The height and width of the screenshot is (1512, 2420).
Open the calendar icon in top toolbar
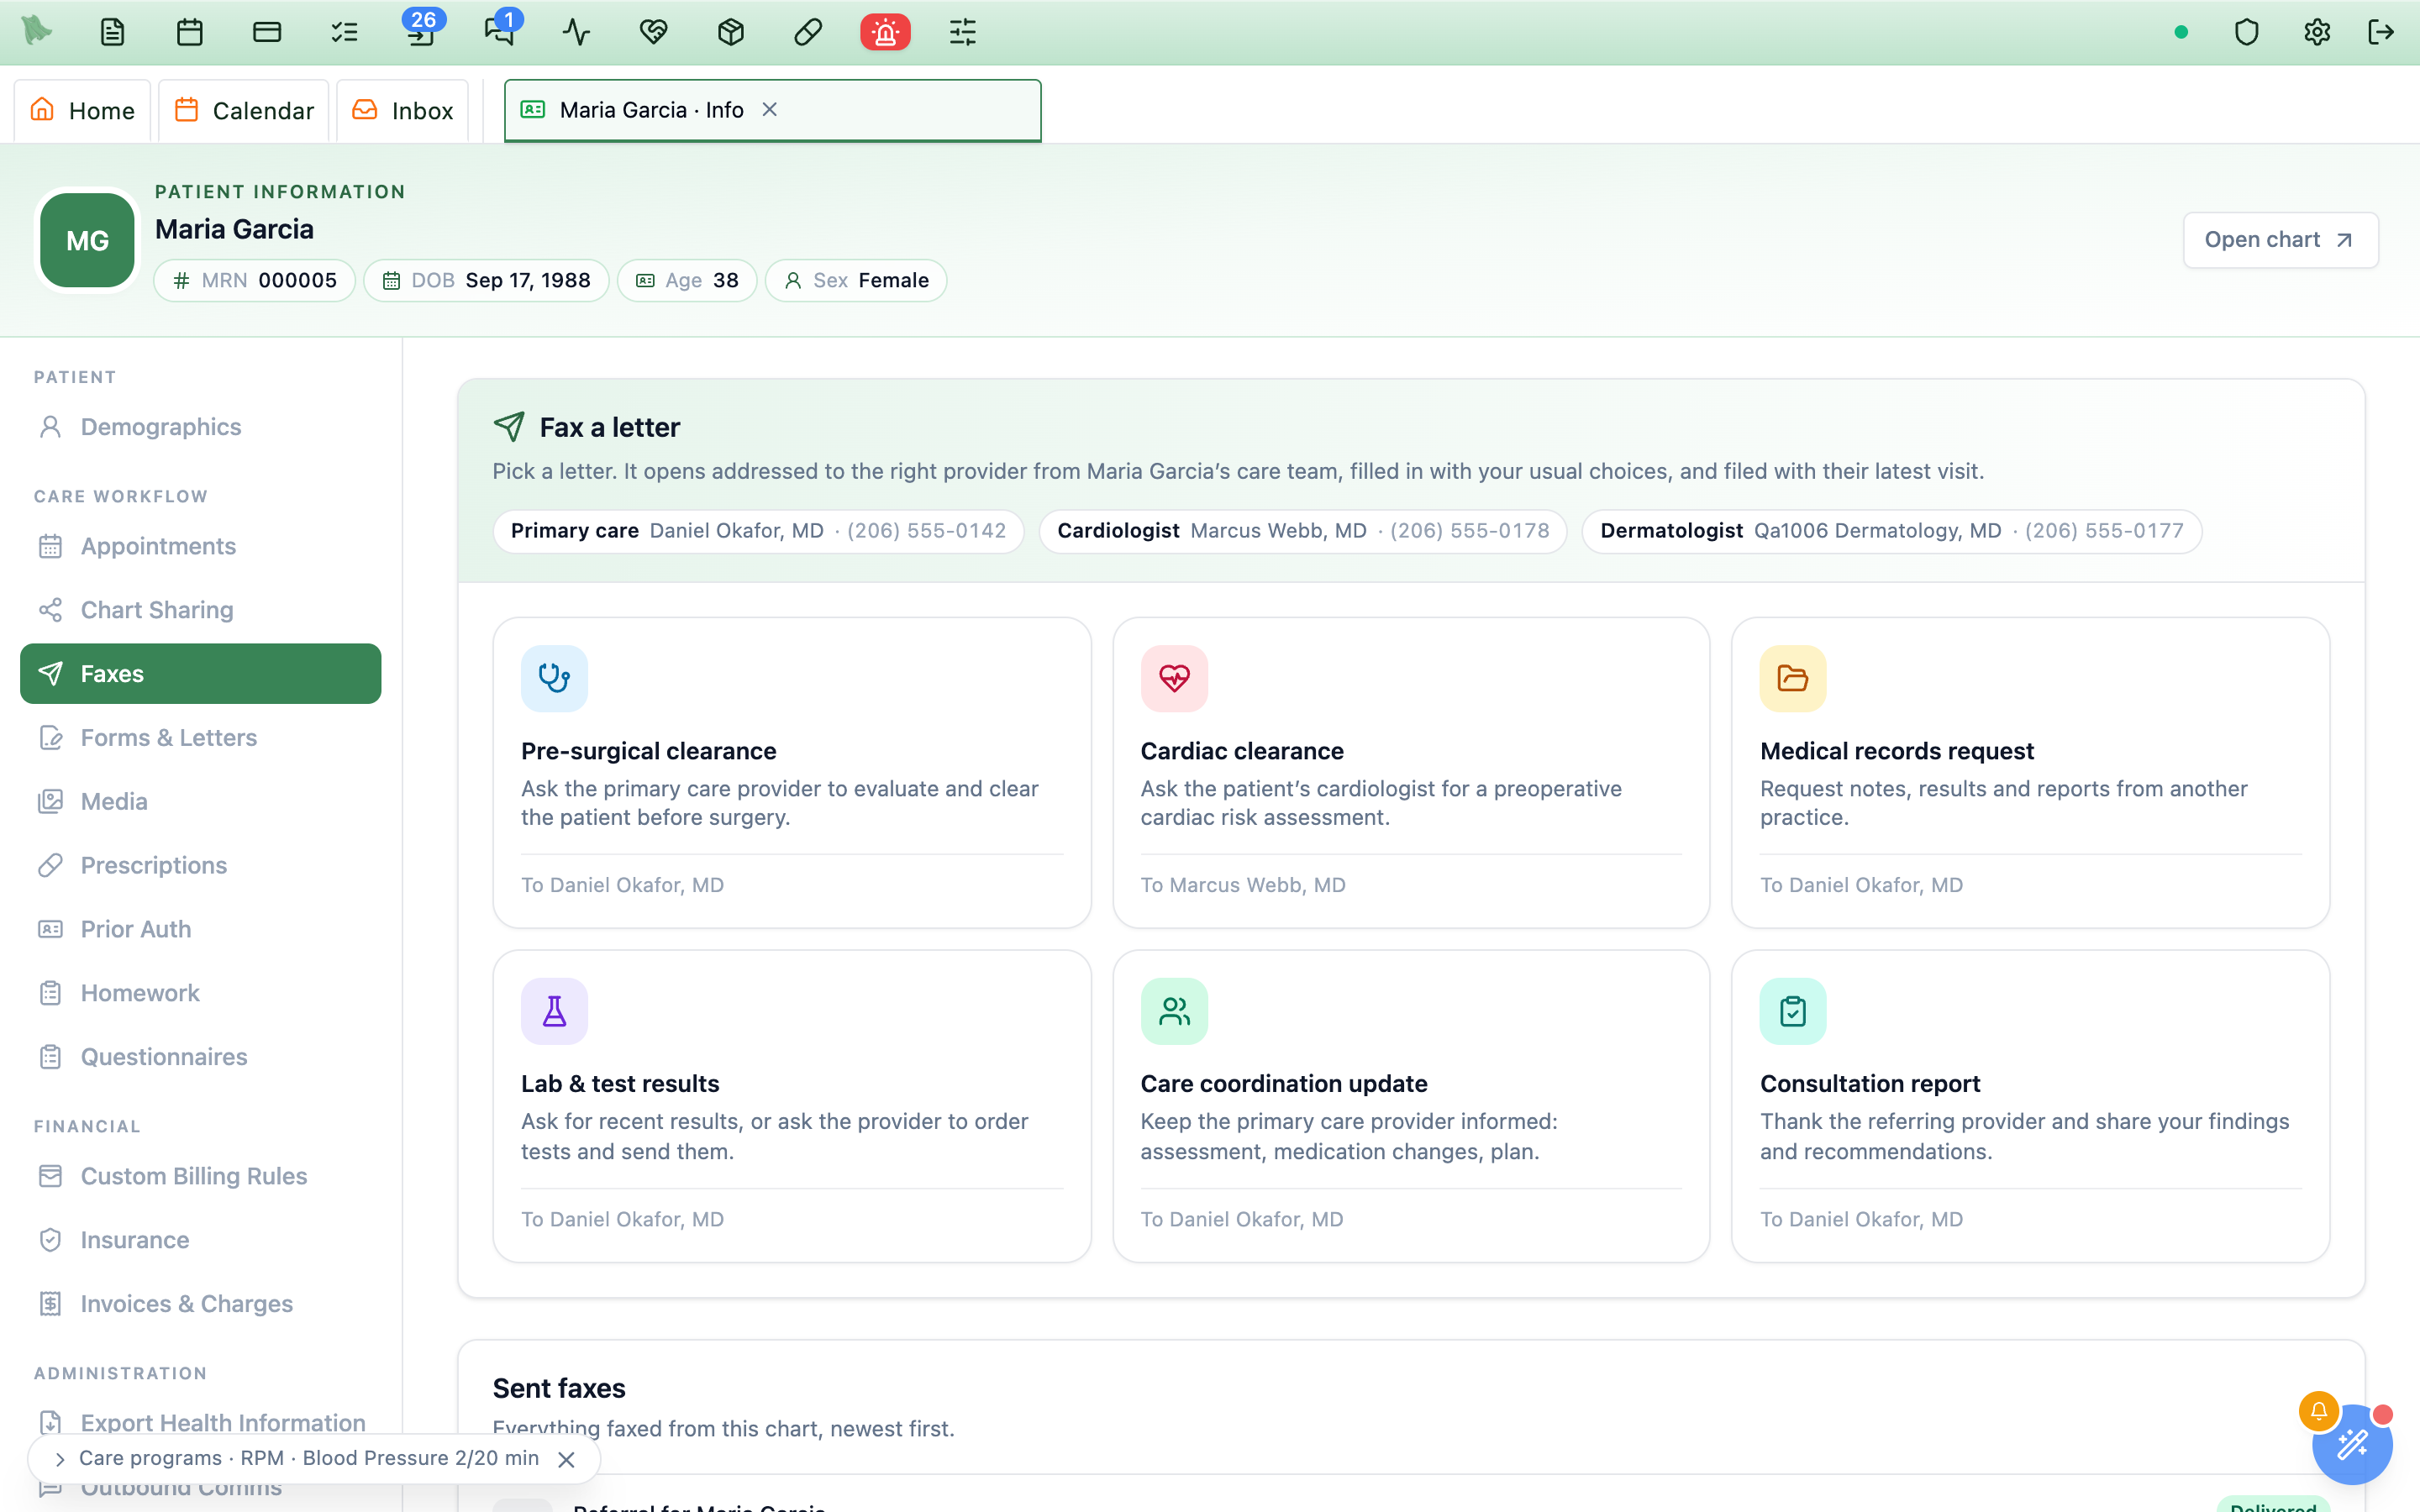point(190,32)
